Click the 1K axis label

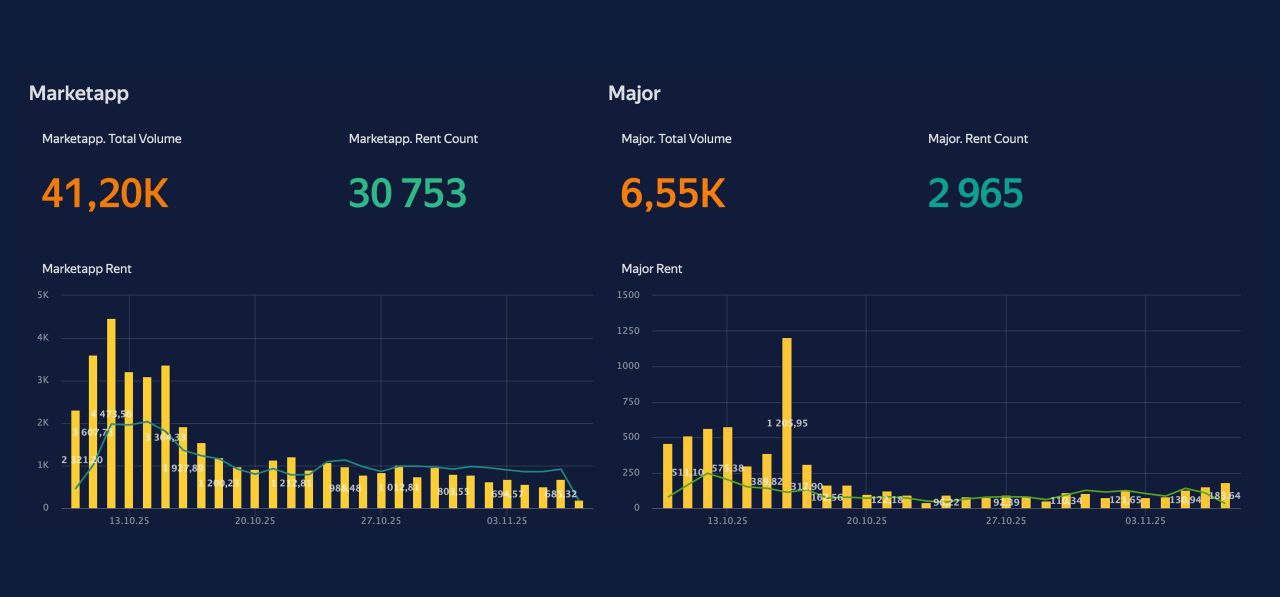[43, 465]
